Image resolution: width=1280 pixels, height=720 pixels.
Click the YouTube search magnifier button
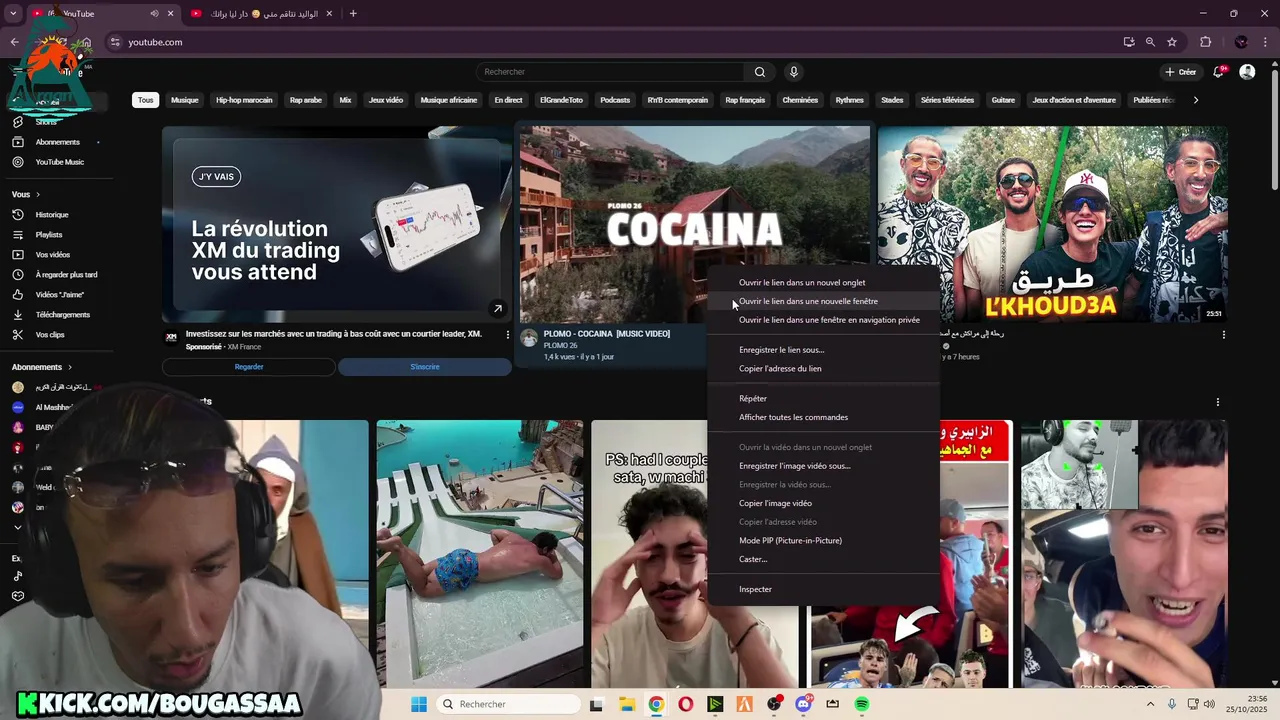click(x=759, y=72)
